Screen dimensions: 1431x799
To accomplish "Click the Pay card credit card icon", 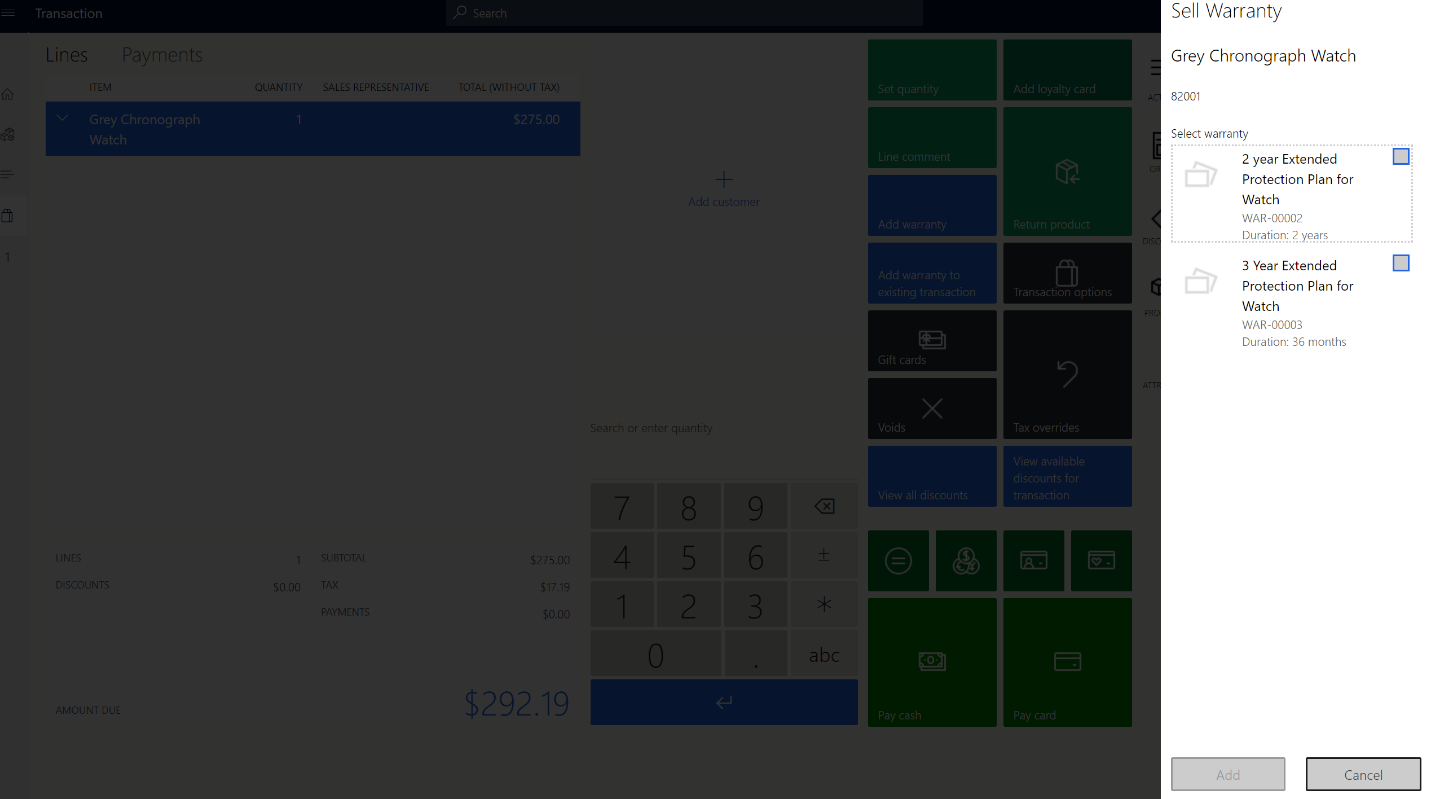I will pyautogui.click(x=1067, y=661).
